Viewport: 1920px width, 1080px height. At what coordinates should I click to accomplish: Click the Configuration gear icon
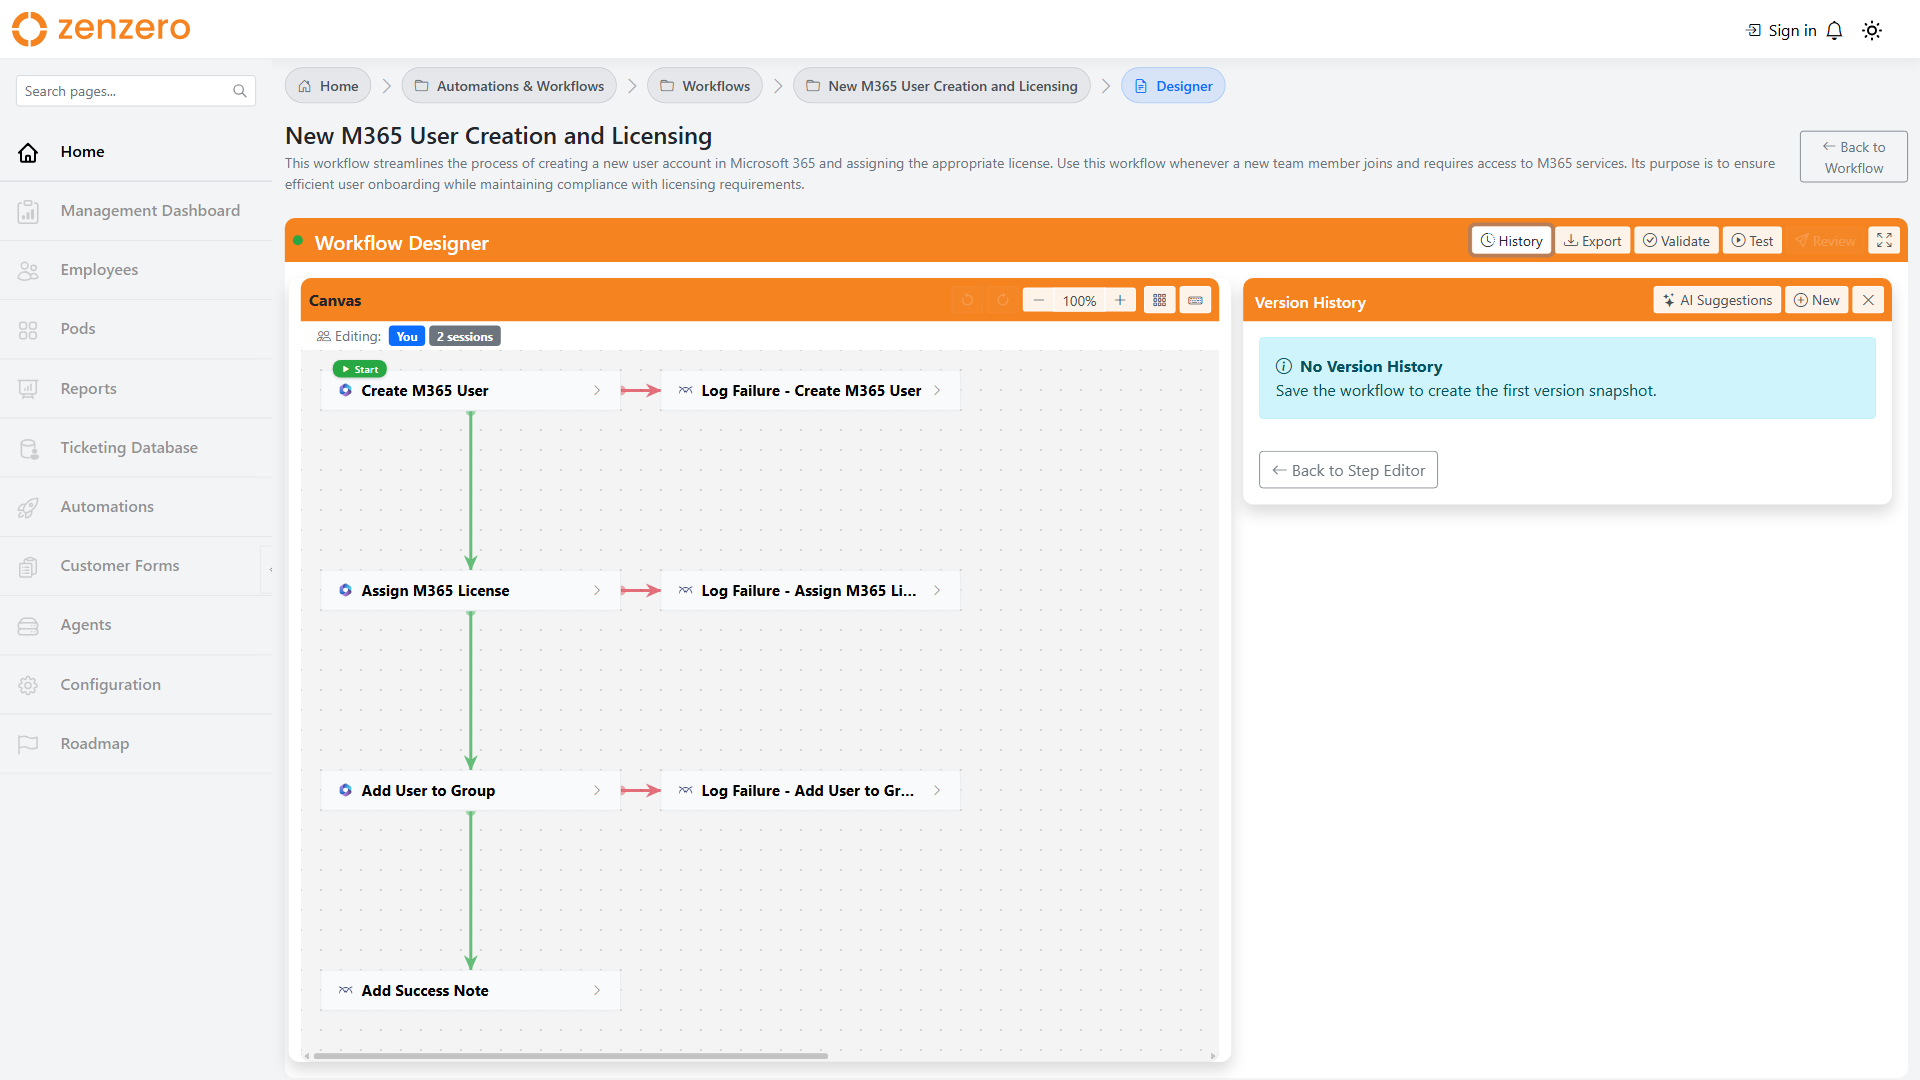pos(28,685)
